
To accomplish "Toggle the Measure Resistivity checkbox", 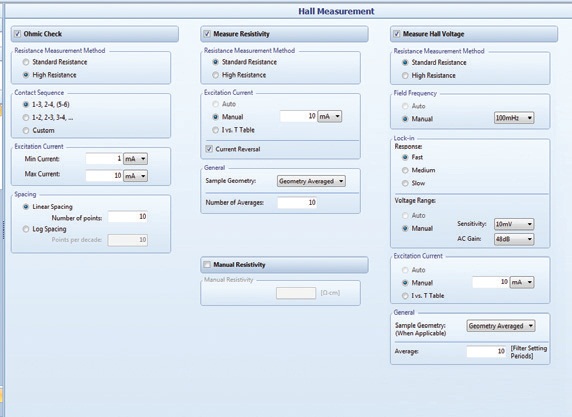I will point(207,34).
